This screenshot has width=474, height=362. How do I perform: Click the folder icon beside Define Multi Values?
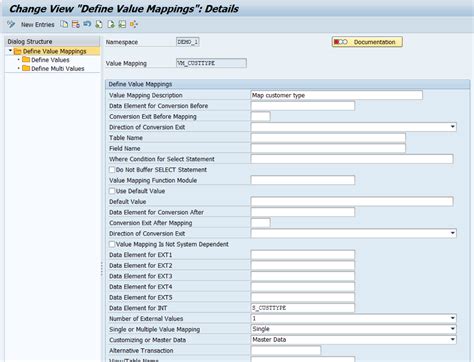click(26, 68)
